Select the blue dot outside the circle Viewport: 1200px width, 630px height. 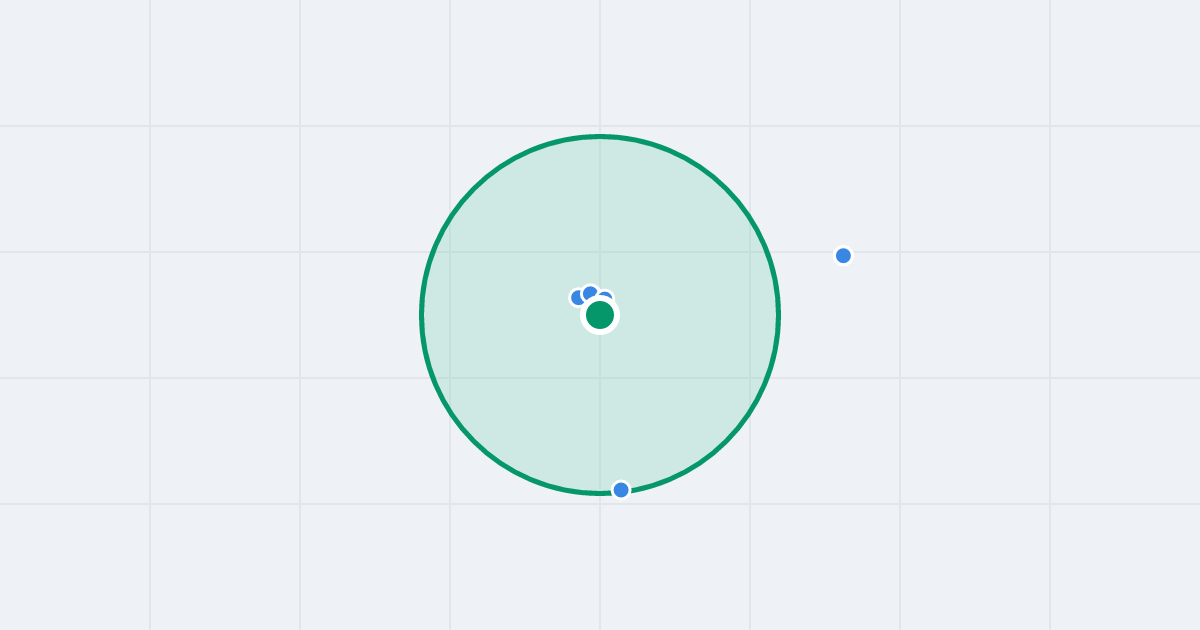(843, 255)
